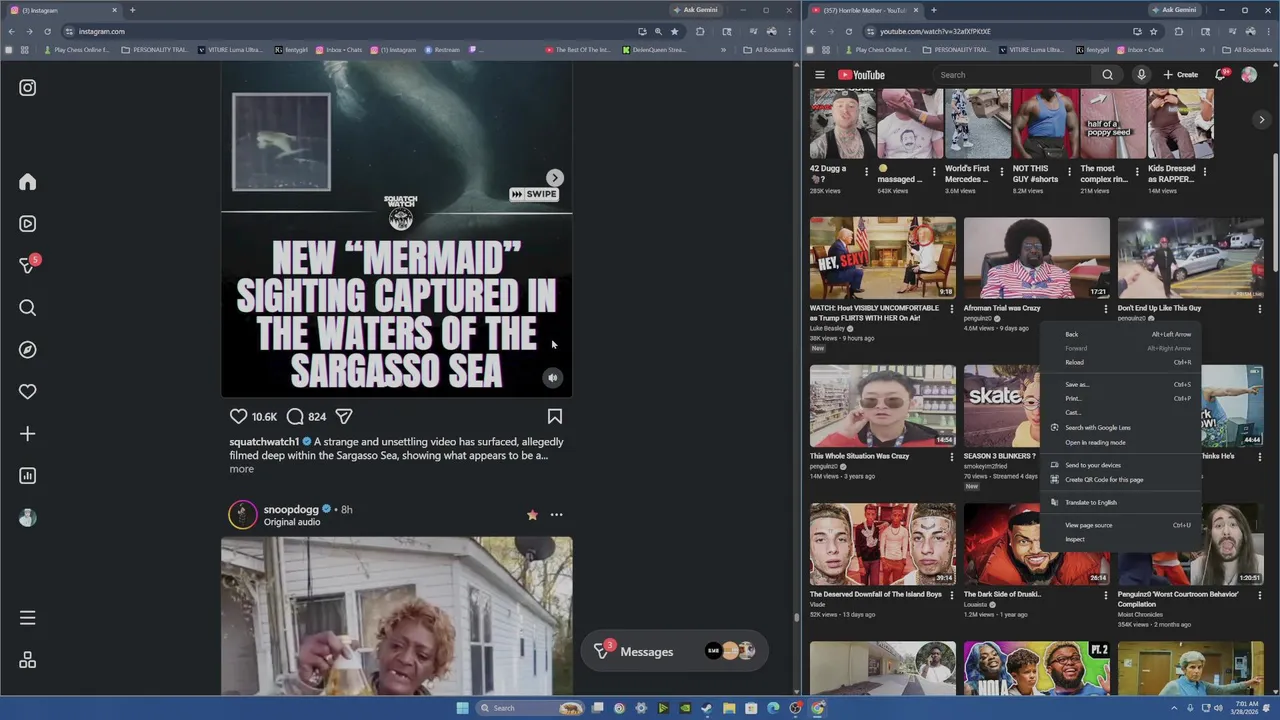Choose Inspect from the context menu
The width and height of the screenshot is (1280, 720).
(x=1120, y=539)
